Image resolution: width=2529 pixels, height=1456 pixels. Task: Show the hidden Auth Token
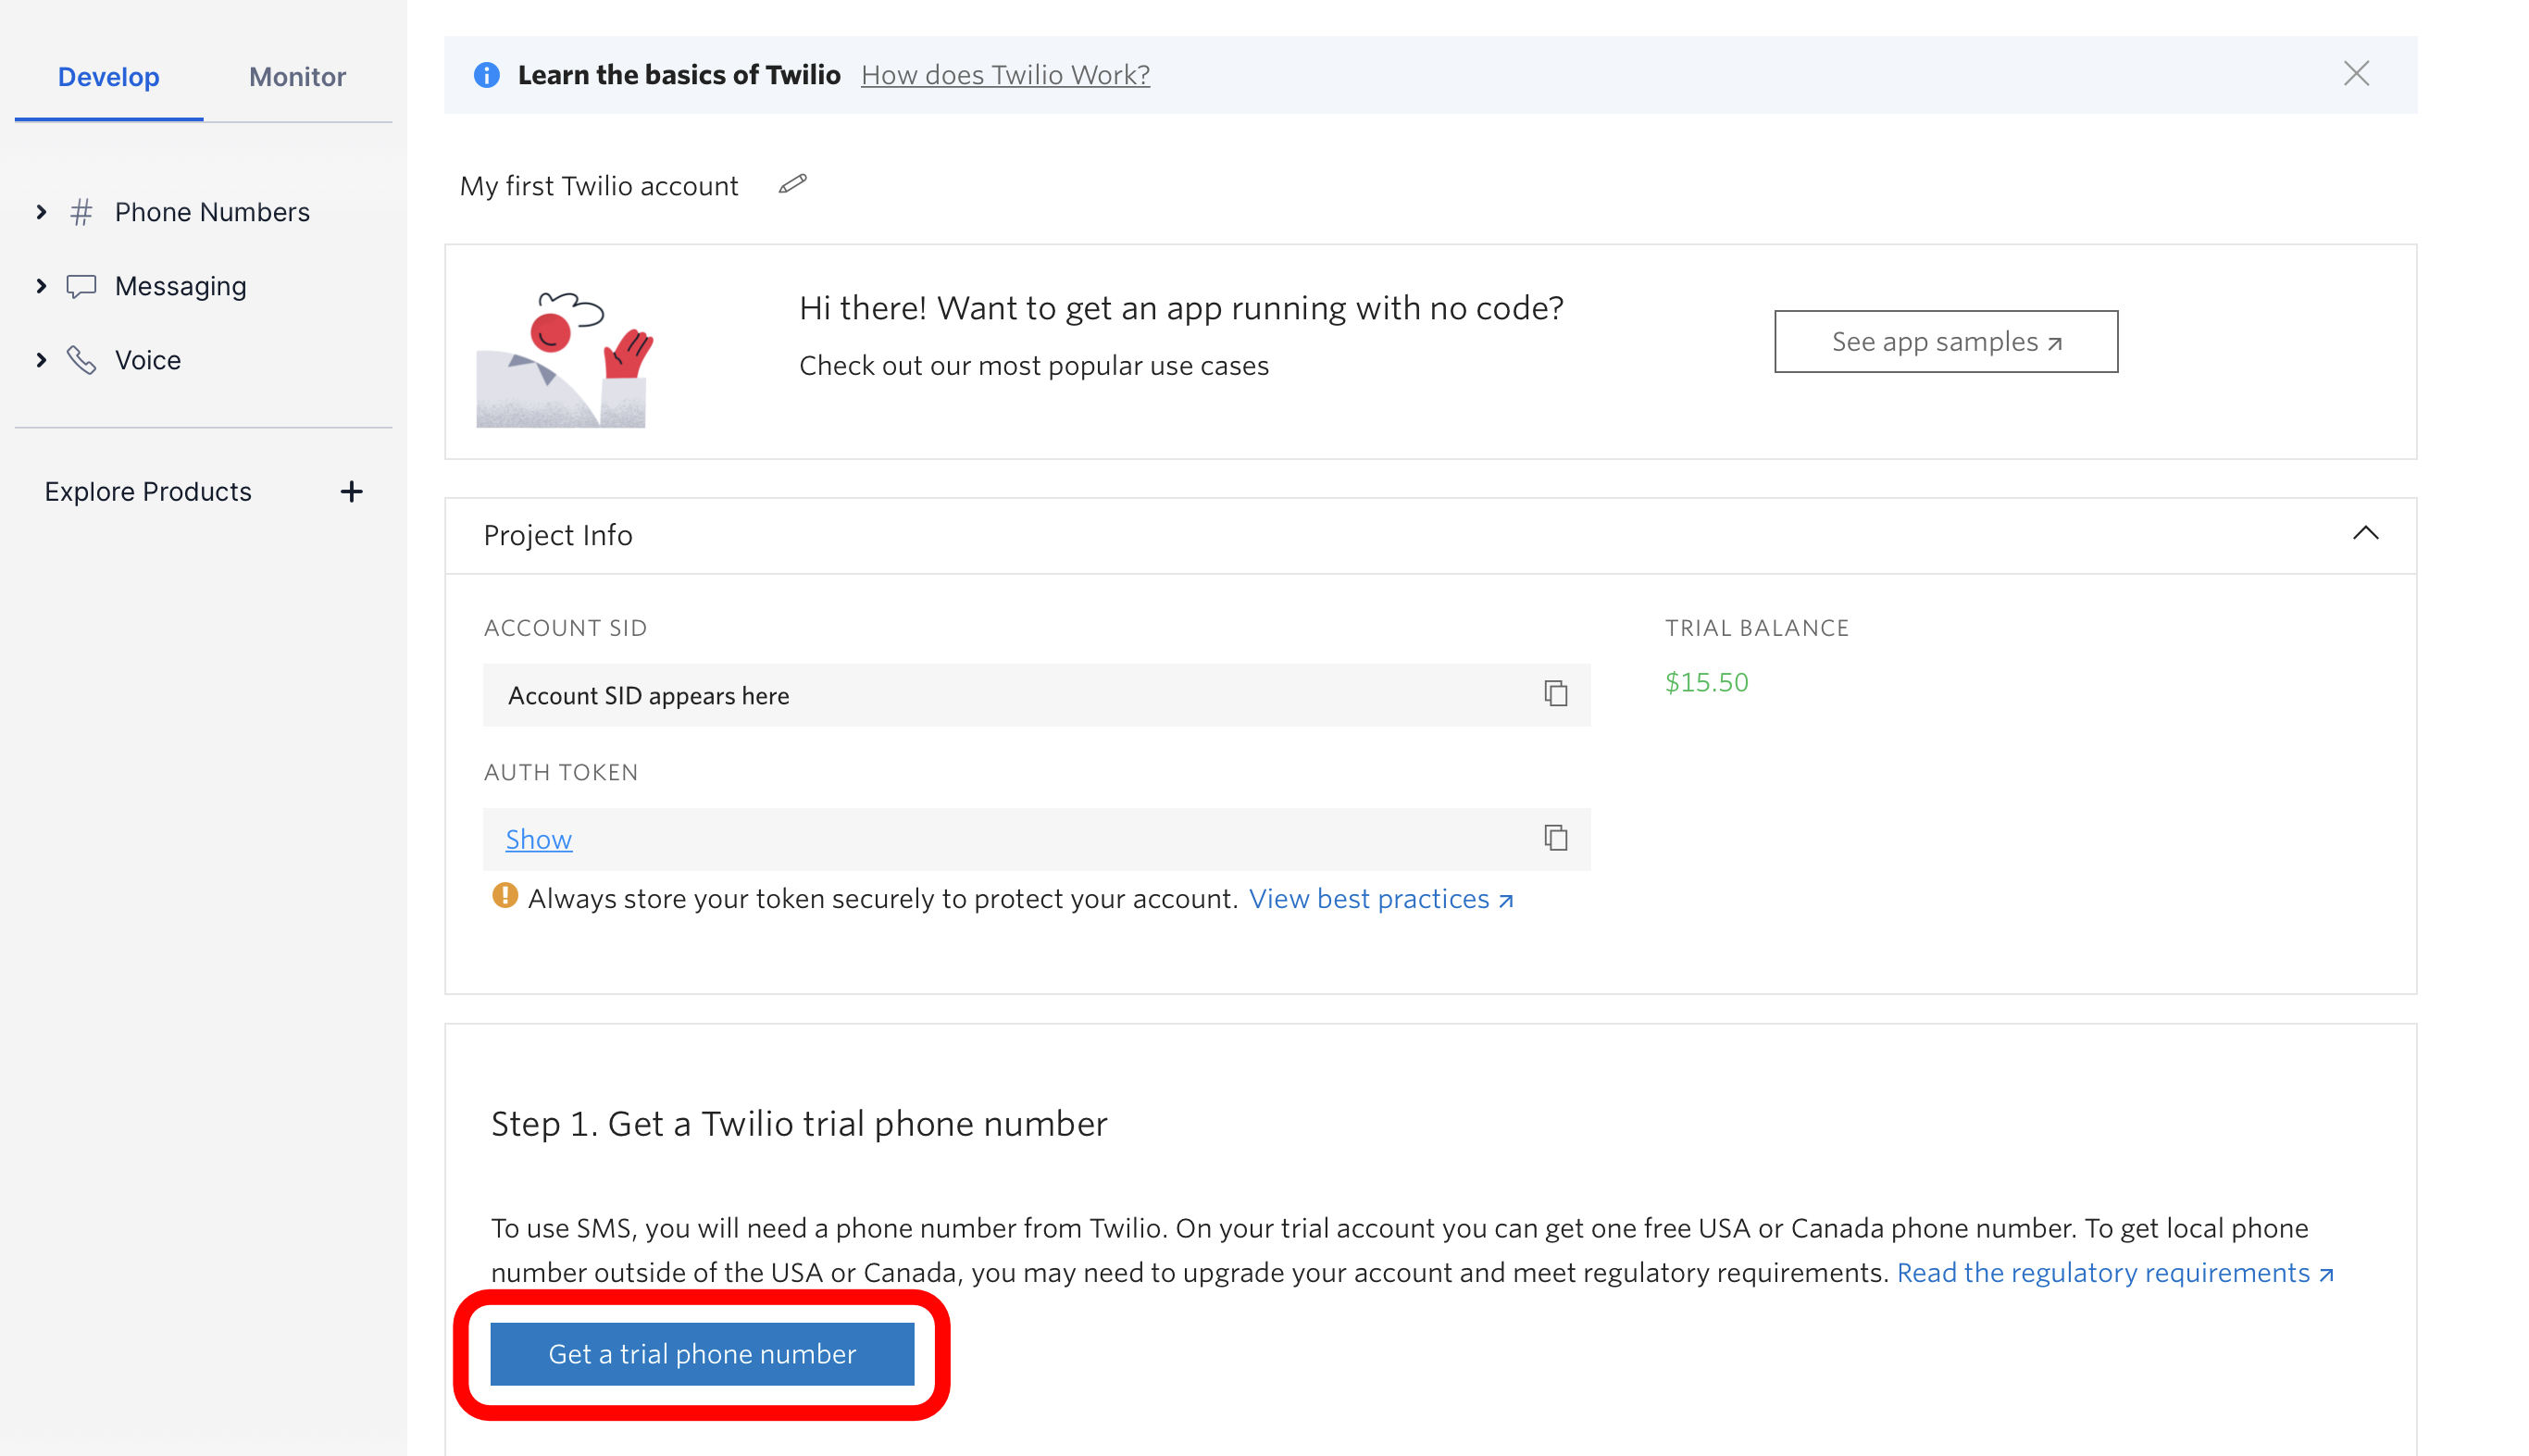click(x=538, y=839)
